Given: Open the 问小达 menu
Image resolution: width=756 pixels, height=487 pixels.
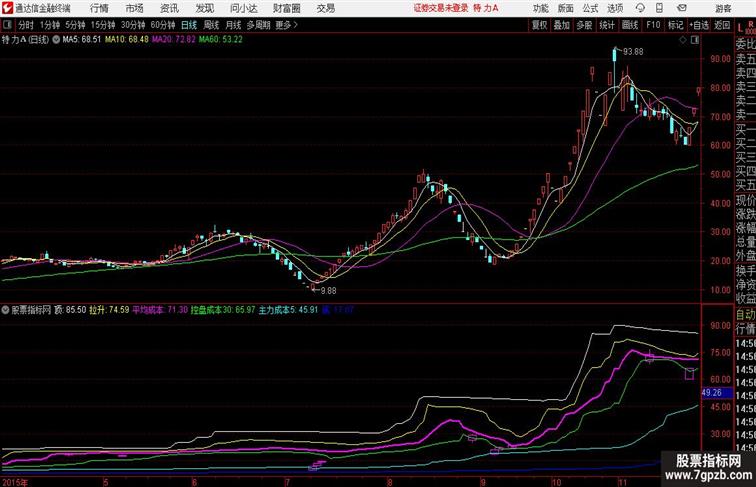Looking at the screenshot, I should [243, 8].
